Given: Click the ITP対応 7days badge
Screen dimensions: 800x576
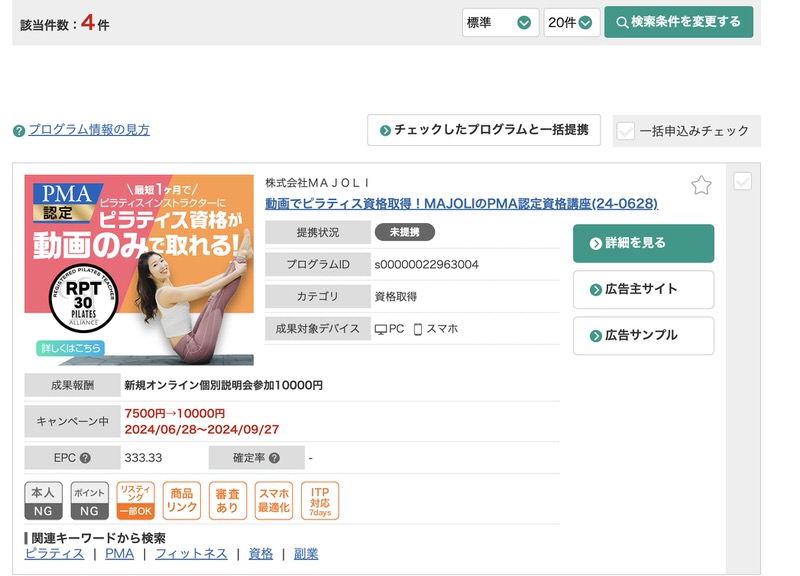Looking at the screenshot, I should pyautogui.click(x=320, y=501).
